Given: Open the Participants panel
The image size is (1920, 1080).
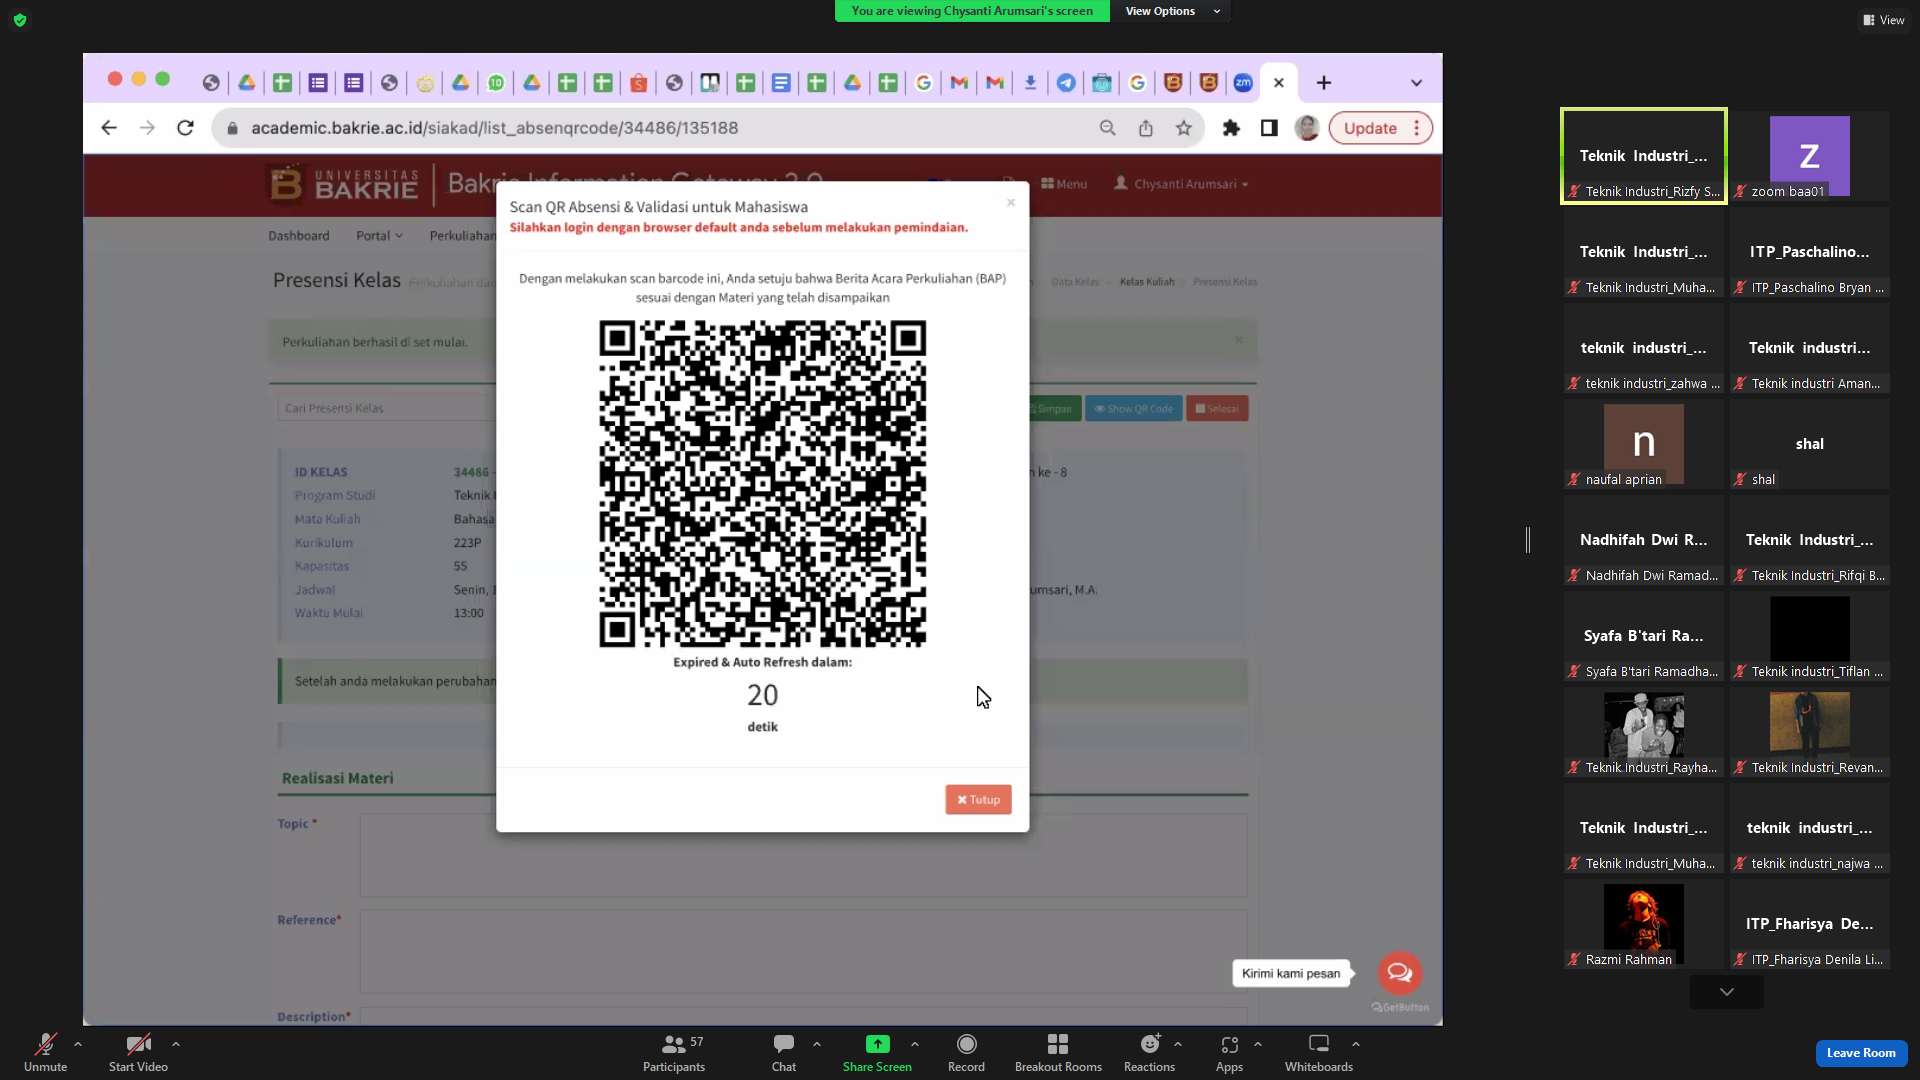Looking at the screenshot, I should click(x=674, y=1052).
